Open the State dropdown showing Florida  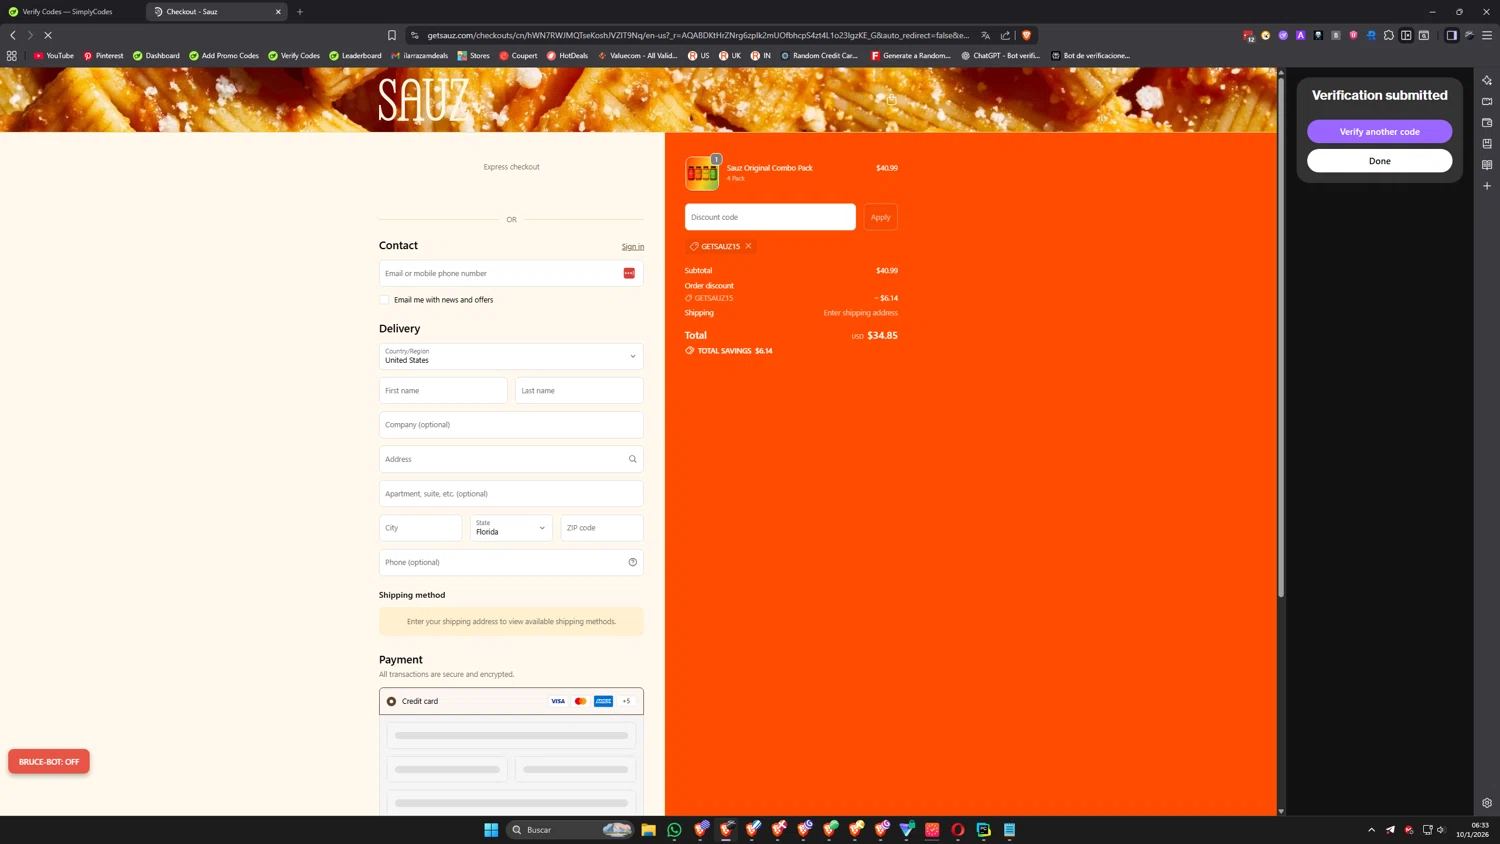coord(511,527)
